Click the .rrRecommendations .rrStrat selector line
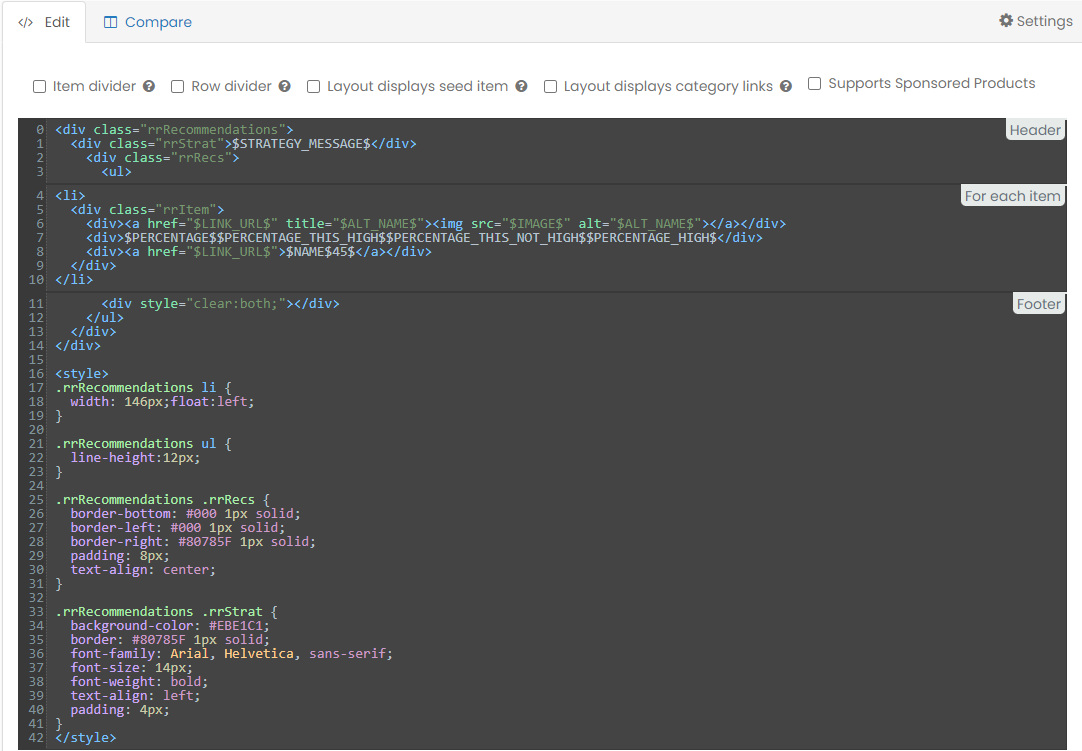The width and height of the screenshot is (1082, 751). point(166,612)
